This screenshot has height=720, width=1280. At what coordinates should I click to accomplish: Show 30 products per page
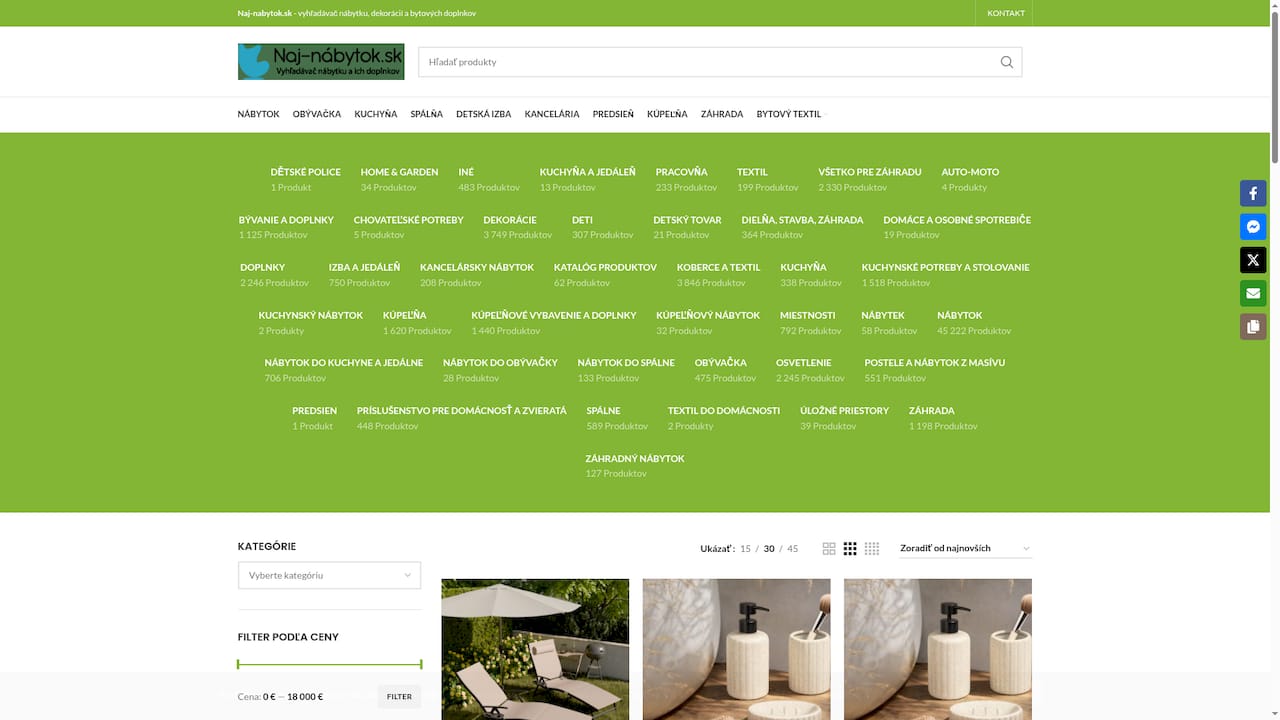[769, 549]
